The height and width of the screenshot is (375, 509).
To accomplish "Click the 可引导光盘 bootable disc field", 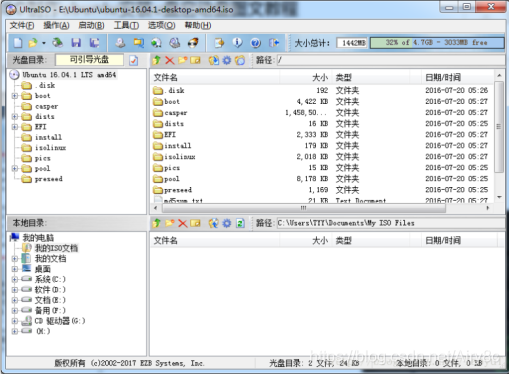I will (89, 60).
